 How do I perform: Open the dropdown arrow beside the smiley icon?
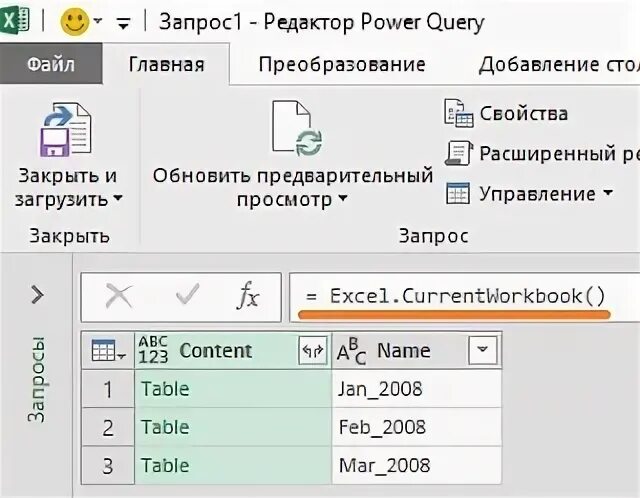(x=98, y=20)
